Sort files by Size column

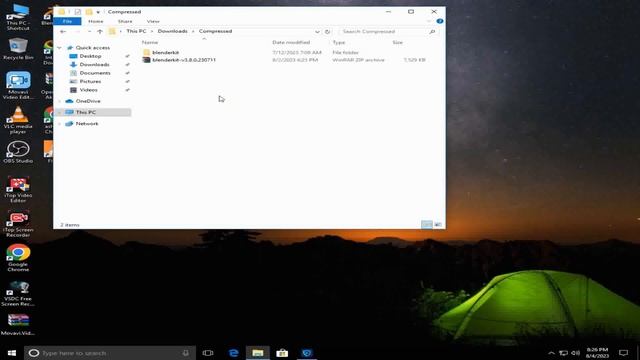tap(398, 42)
